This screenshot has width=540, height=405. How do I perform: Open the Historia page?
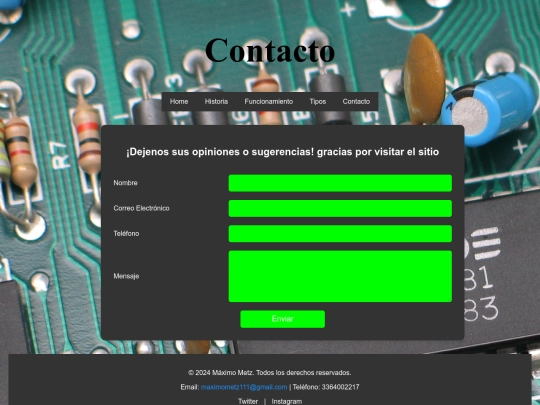(216, 102)
